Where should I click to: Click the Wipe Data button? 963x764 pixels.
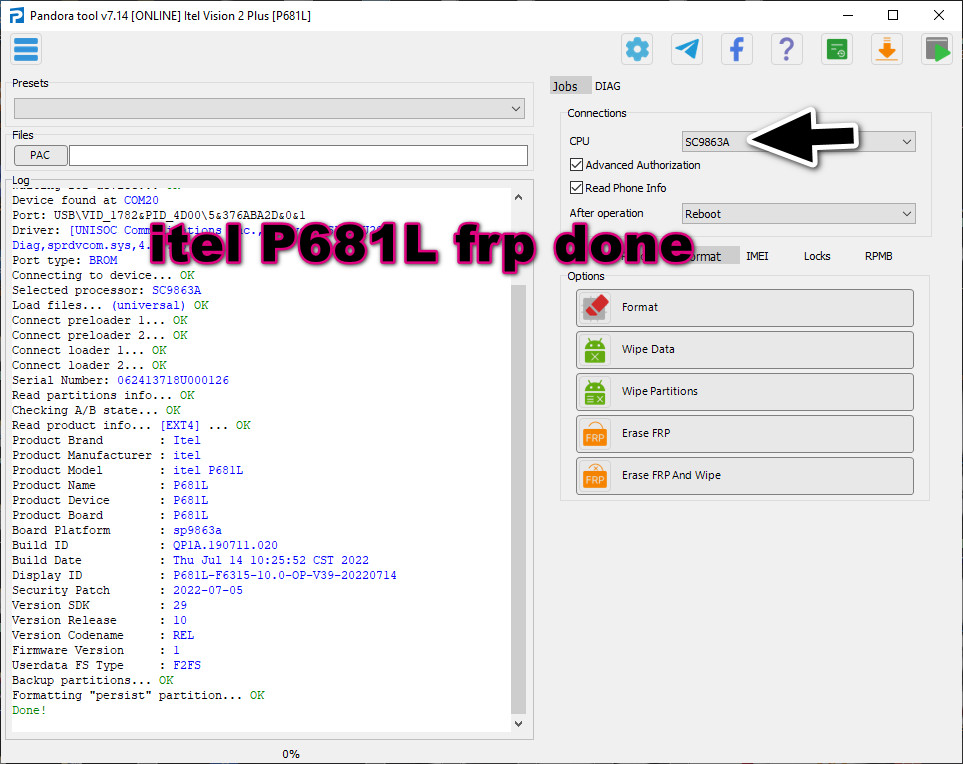(x=744, y=349)
